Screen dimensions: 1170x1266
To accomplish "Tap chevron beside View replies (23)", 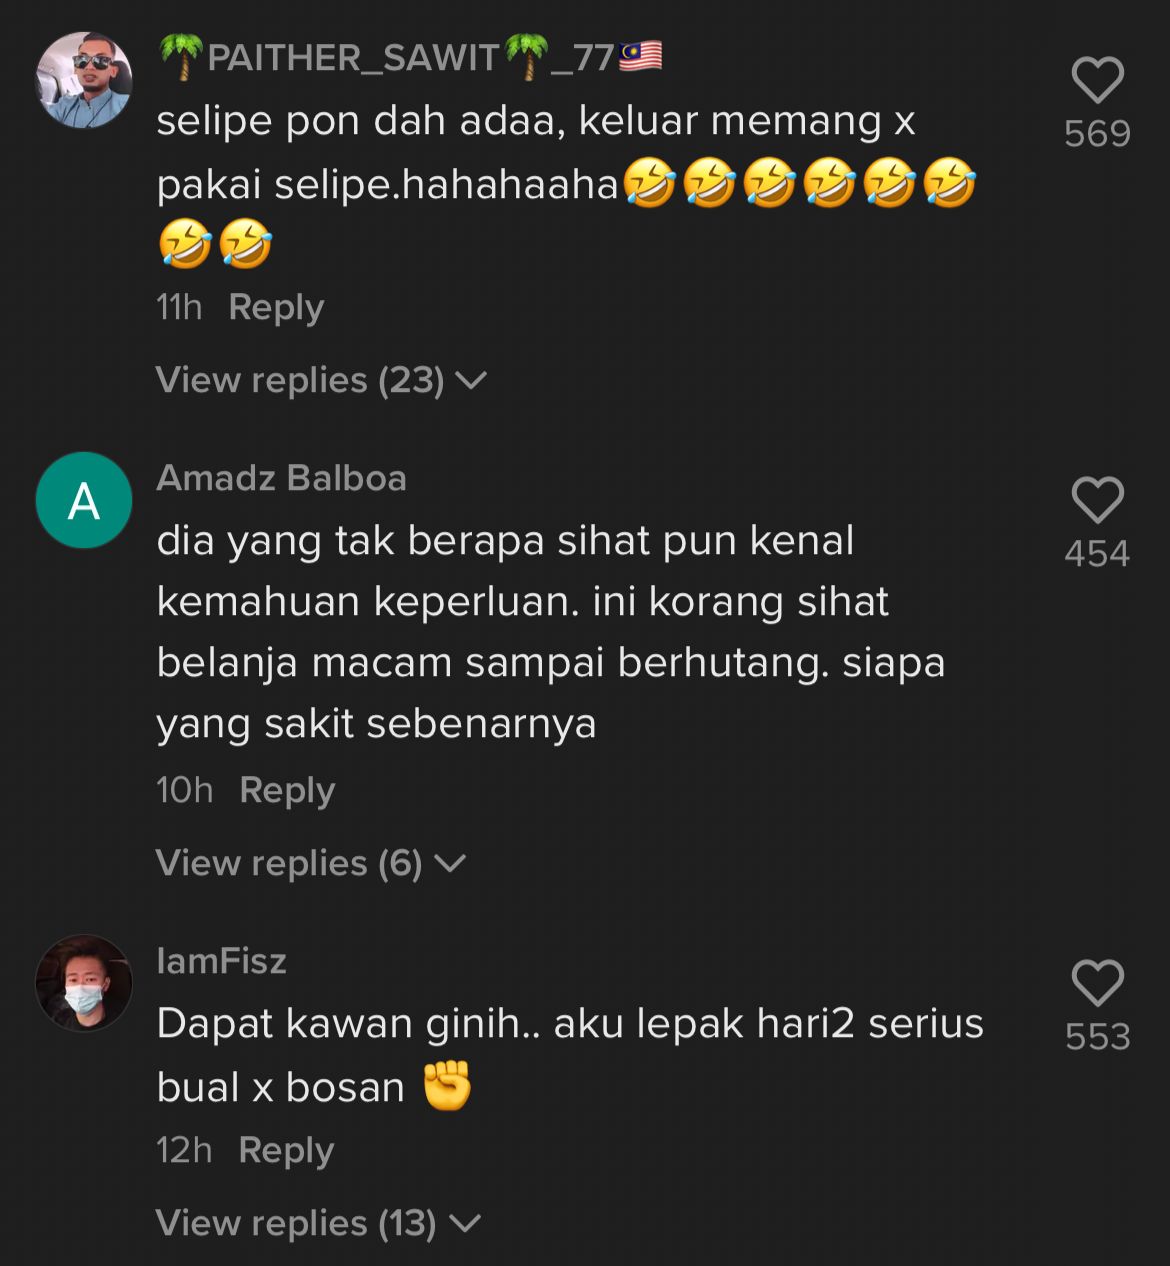I will point(470,381).
